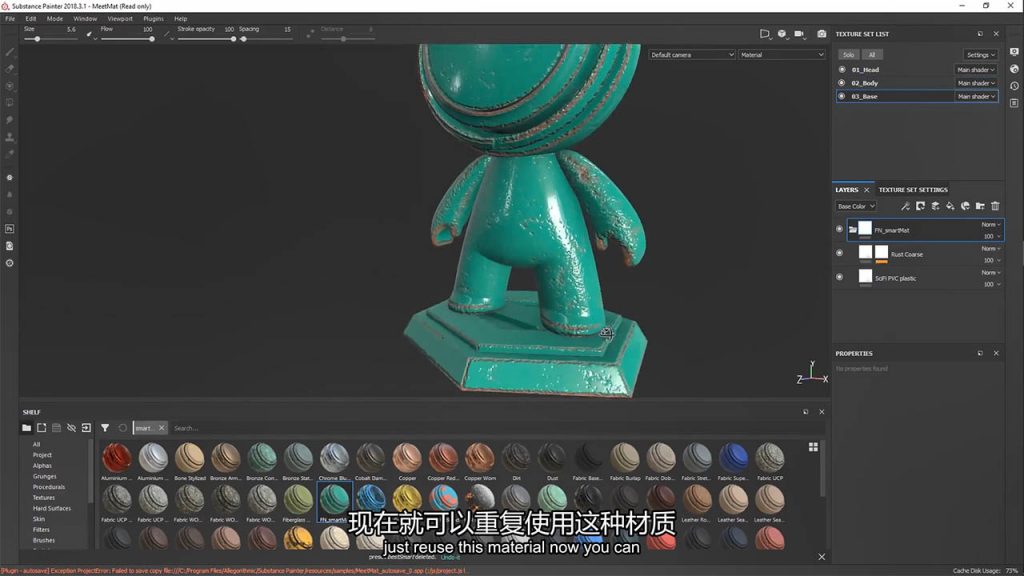The width and height of the screenshot is (1024, 576).
Task: Enable Solo mode in Texture Set List
Action: click(848, 55)
